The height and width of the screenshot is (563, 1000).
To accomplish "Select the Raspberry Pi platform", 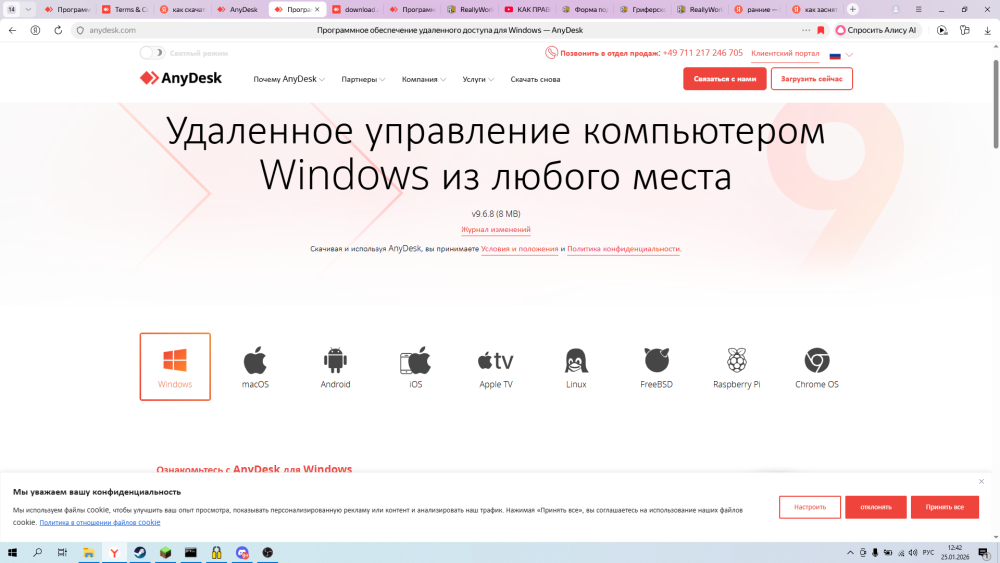I will pyautogui.click(x=737, y=367).
